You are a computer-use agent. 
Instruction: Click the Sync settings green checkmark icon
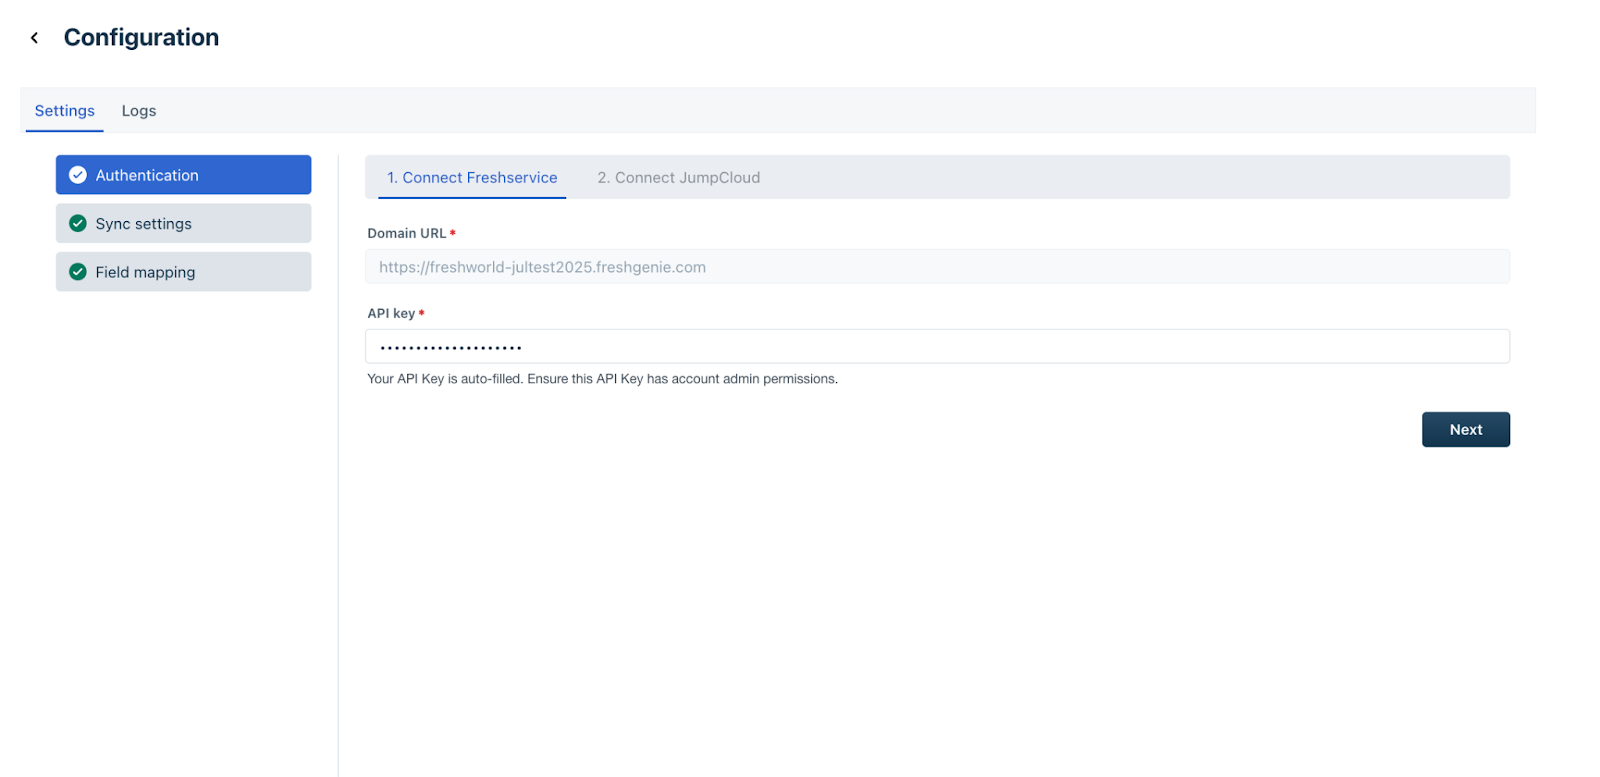click(78, 223)
